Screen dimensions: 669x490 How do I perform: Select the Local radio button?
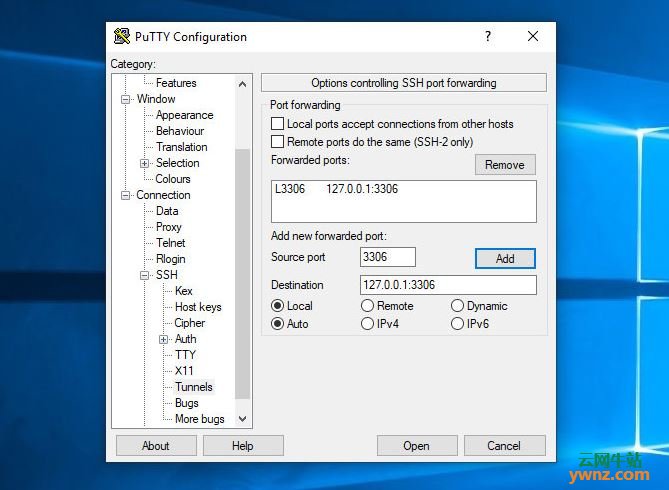(277, 306)
